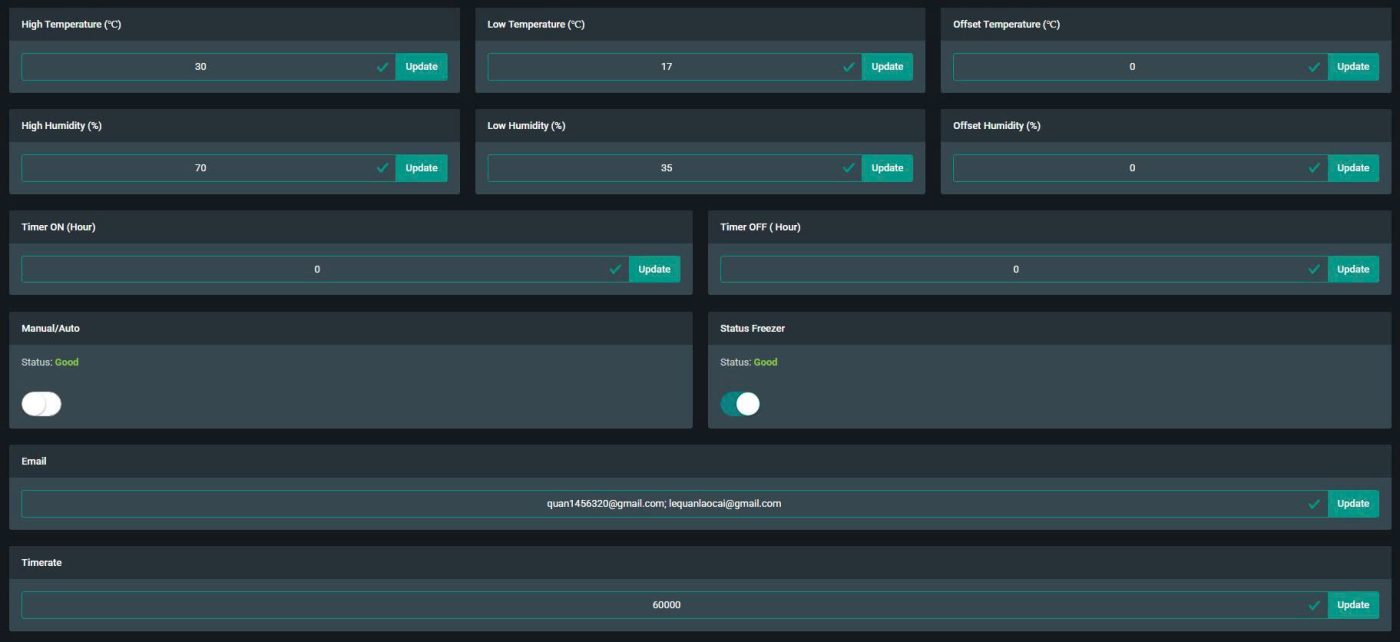Image resolution: width=1400 pixels, height=642 pixels.
Task: Click Update for Timer ON
Action: point(654,269)
